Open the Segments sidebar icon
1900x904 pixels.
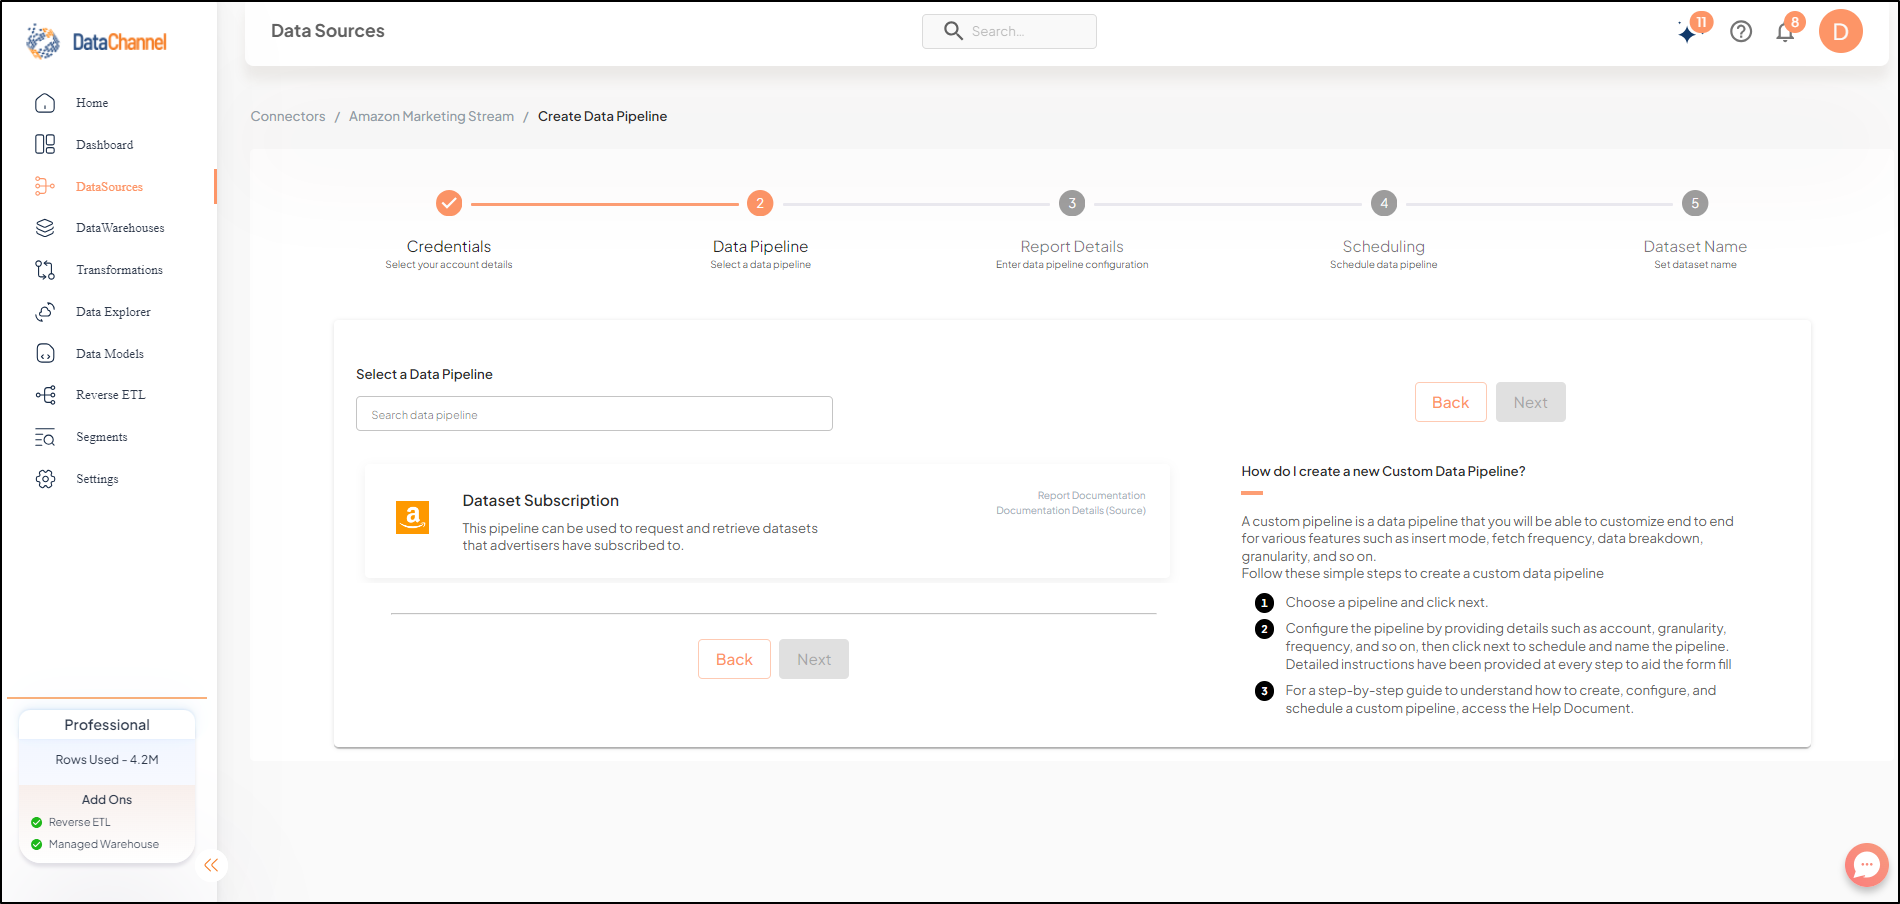[45, 437]
